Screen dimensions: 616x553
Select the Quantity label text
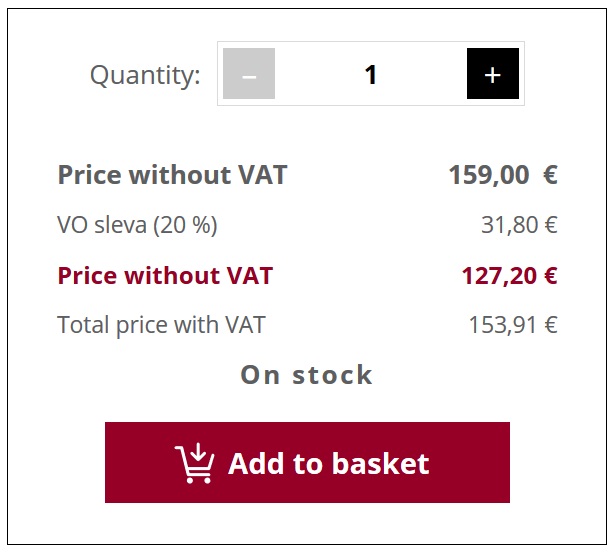145,75
